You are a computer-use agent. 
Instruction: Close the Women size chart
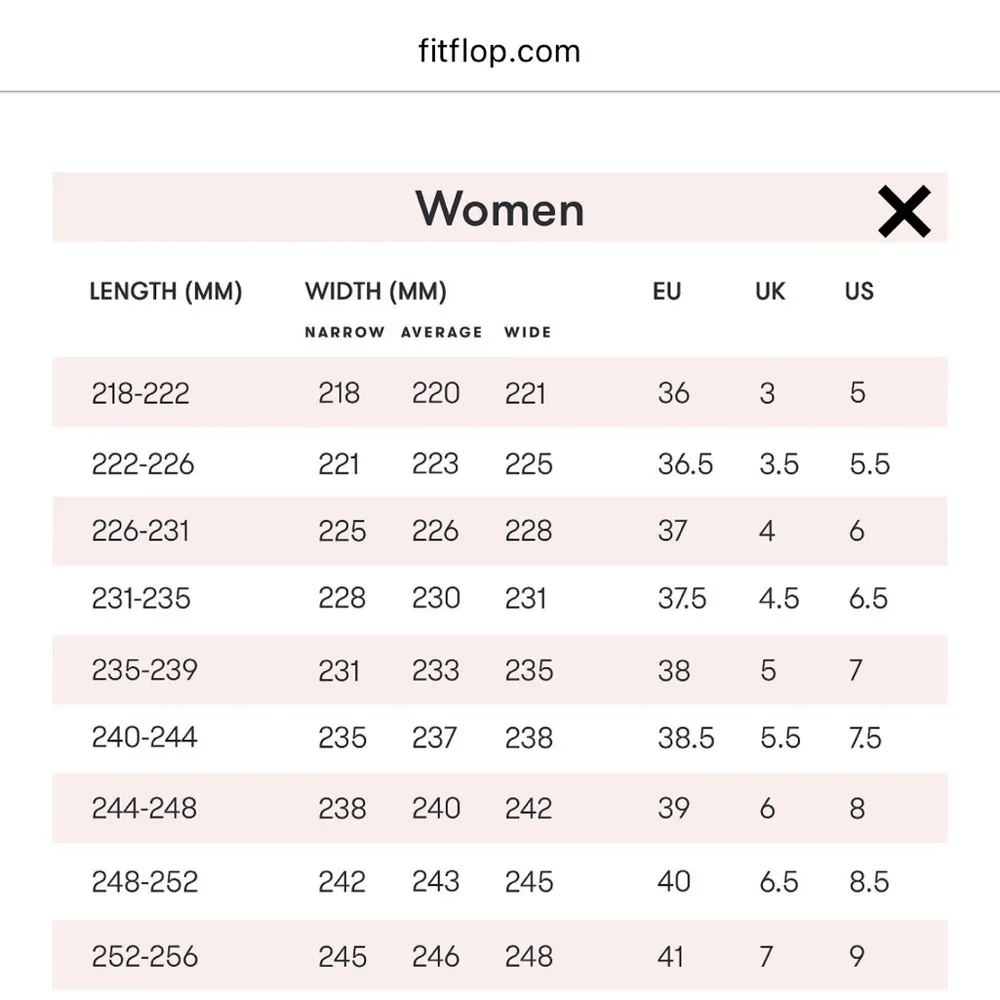pos(904,212)
